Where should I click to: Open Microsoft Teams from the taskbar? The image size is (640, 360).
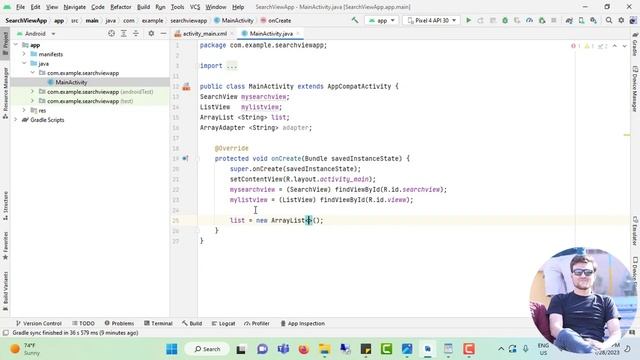283,349
